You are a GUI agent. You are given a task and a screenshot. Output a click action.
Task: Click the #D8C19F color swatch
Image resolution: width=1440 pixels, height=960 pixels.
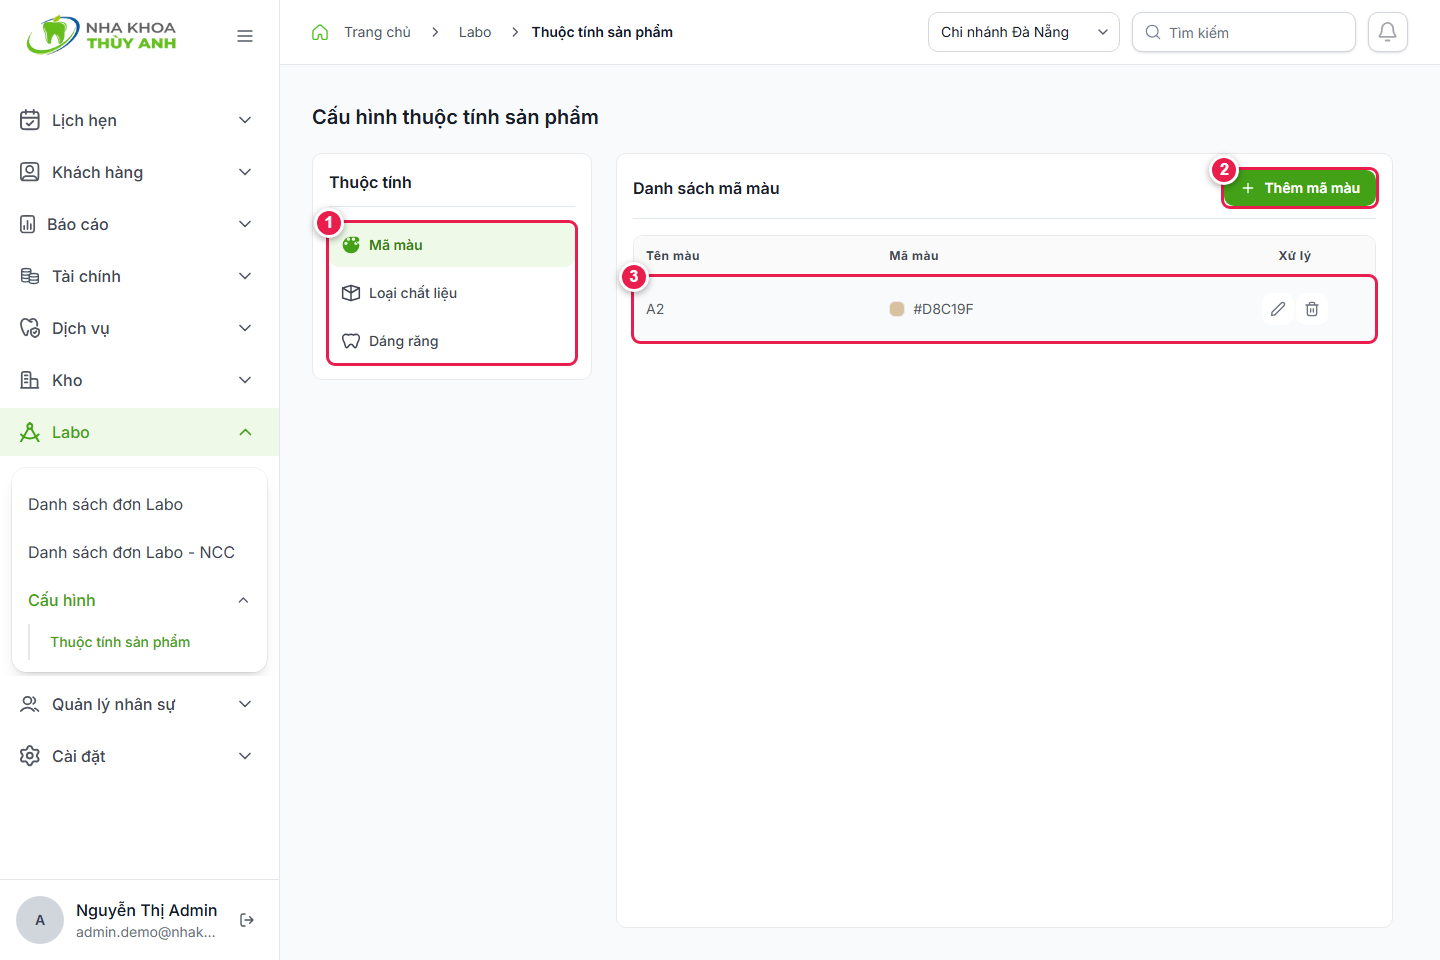pos(897,309)
